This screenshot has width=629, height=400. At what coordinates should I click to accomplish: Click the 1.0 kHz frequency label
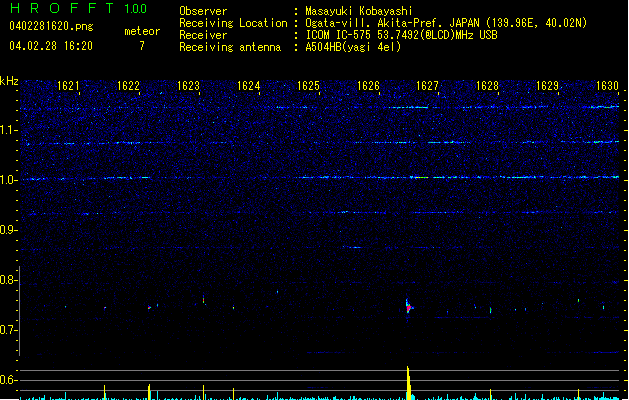pos(8,180)
